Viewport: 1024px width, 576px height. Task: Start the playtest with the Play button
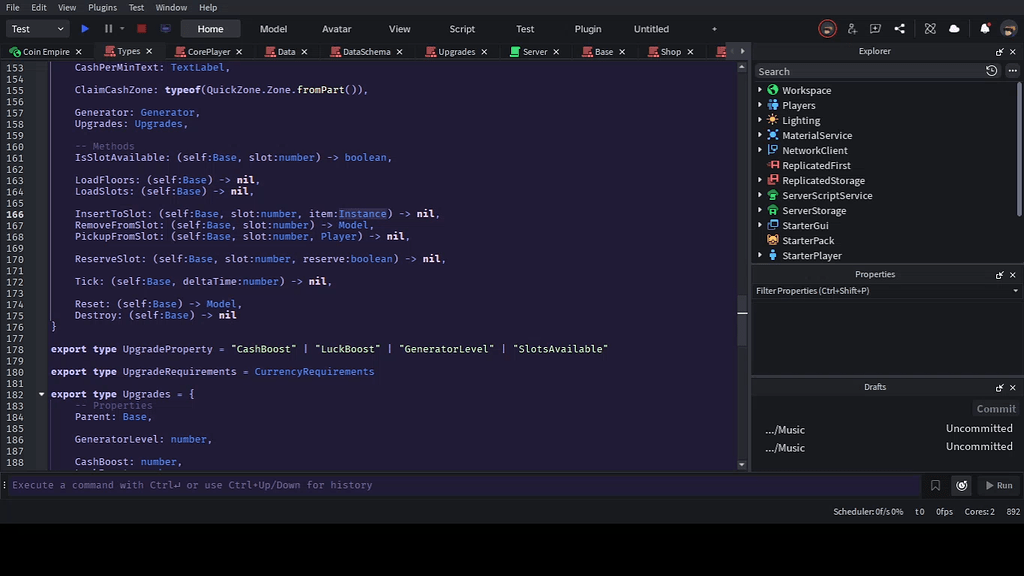pyautogui.click(x=85, y=29)
